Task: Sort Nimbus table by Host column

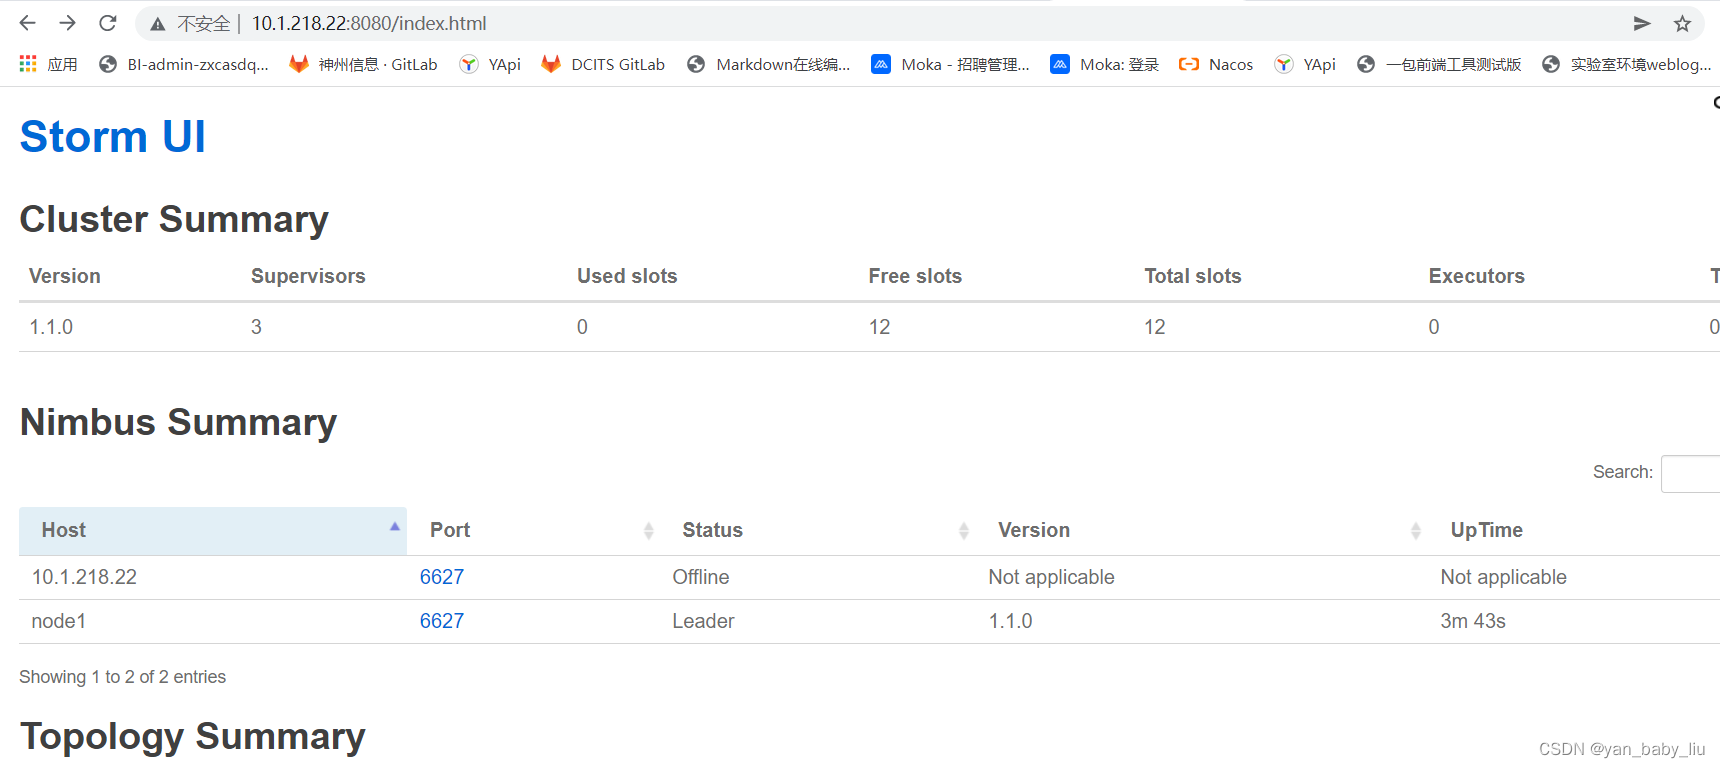Action: 213,531
